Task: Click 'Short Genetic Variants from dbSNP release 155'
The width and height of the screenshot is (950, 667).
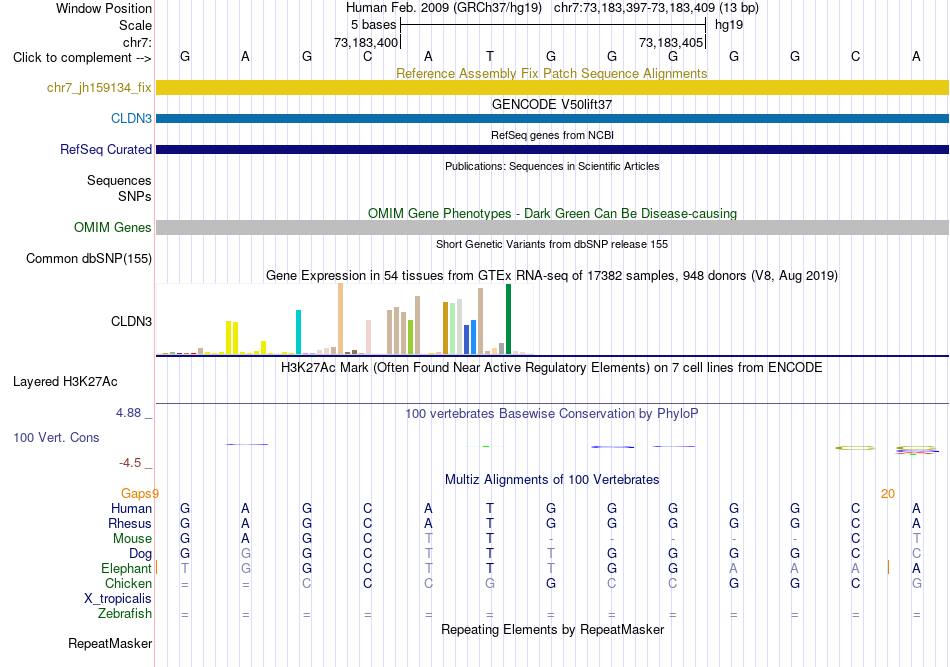Action: [552, 244]
